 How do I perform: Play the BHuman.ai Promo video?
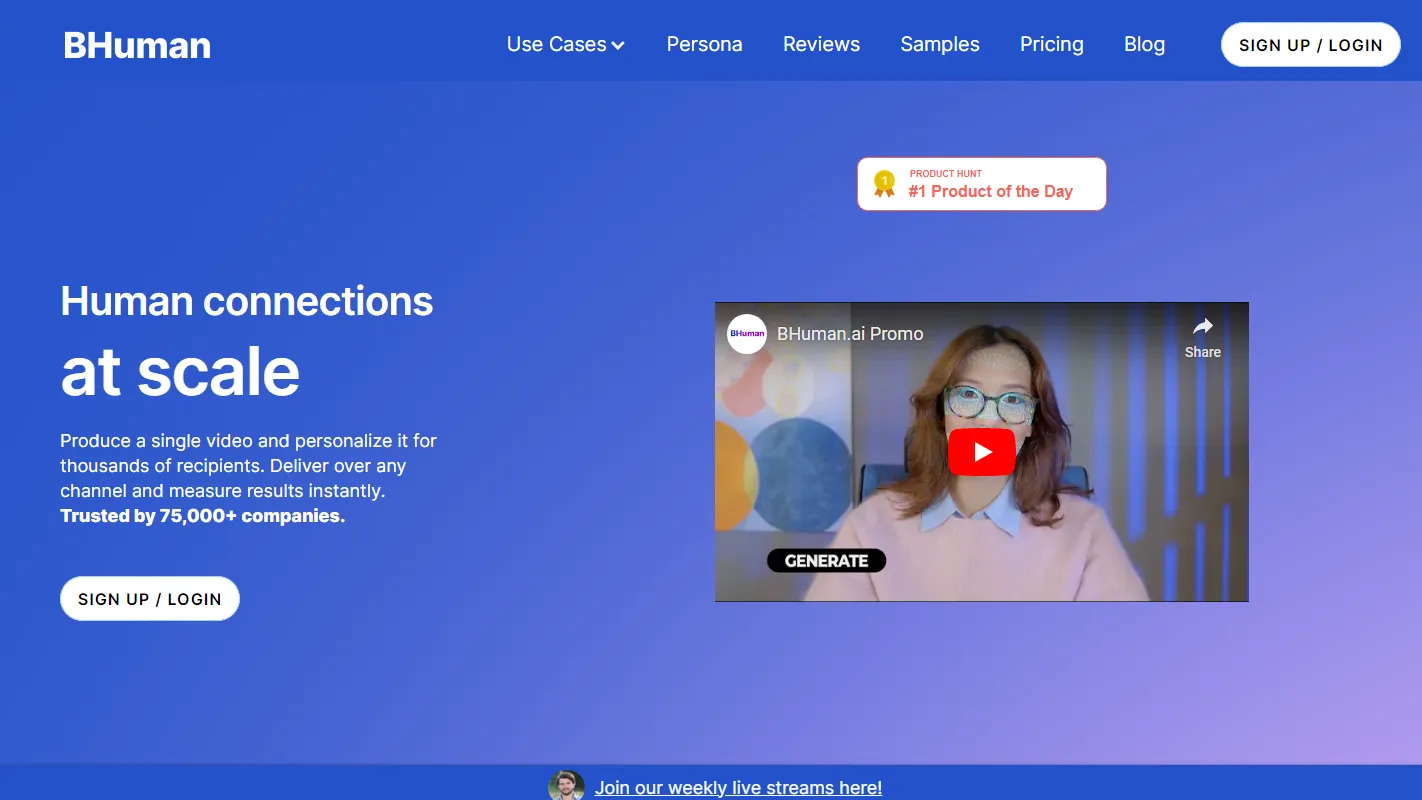[x=981, y=452]
